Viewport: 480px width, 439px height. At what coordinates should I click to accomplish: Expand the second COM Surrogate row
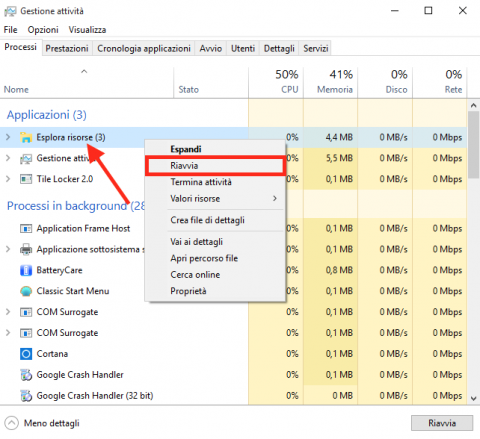point(8,333)
